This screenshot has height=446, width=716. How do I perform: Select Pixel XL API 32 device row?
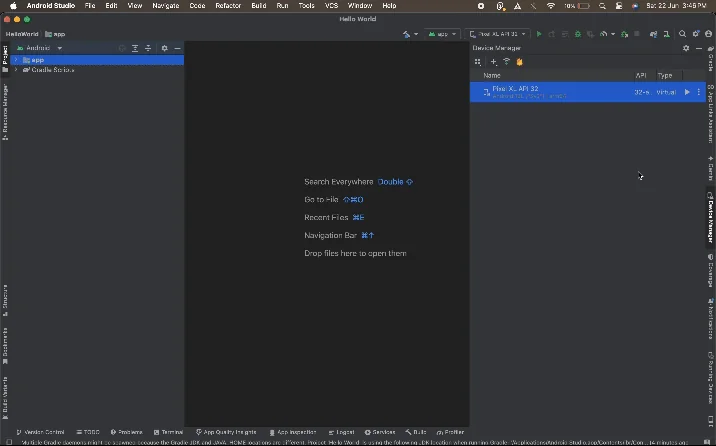tap(588, 92)
